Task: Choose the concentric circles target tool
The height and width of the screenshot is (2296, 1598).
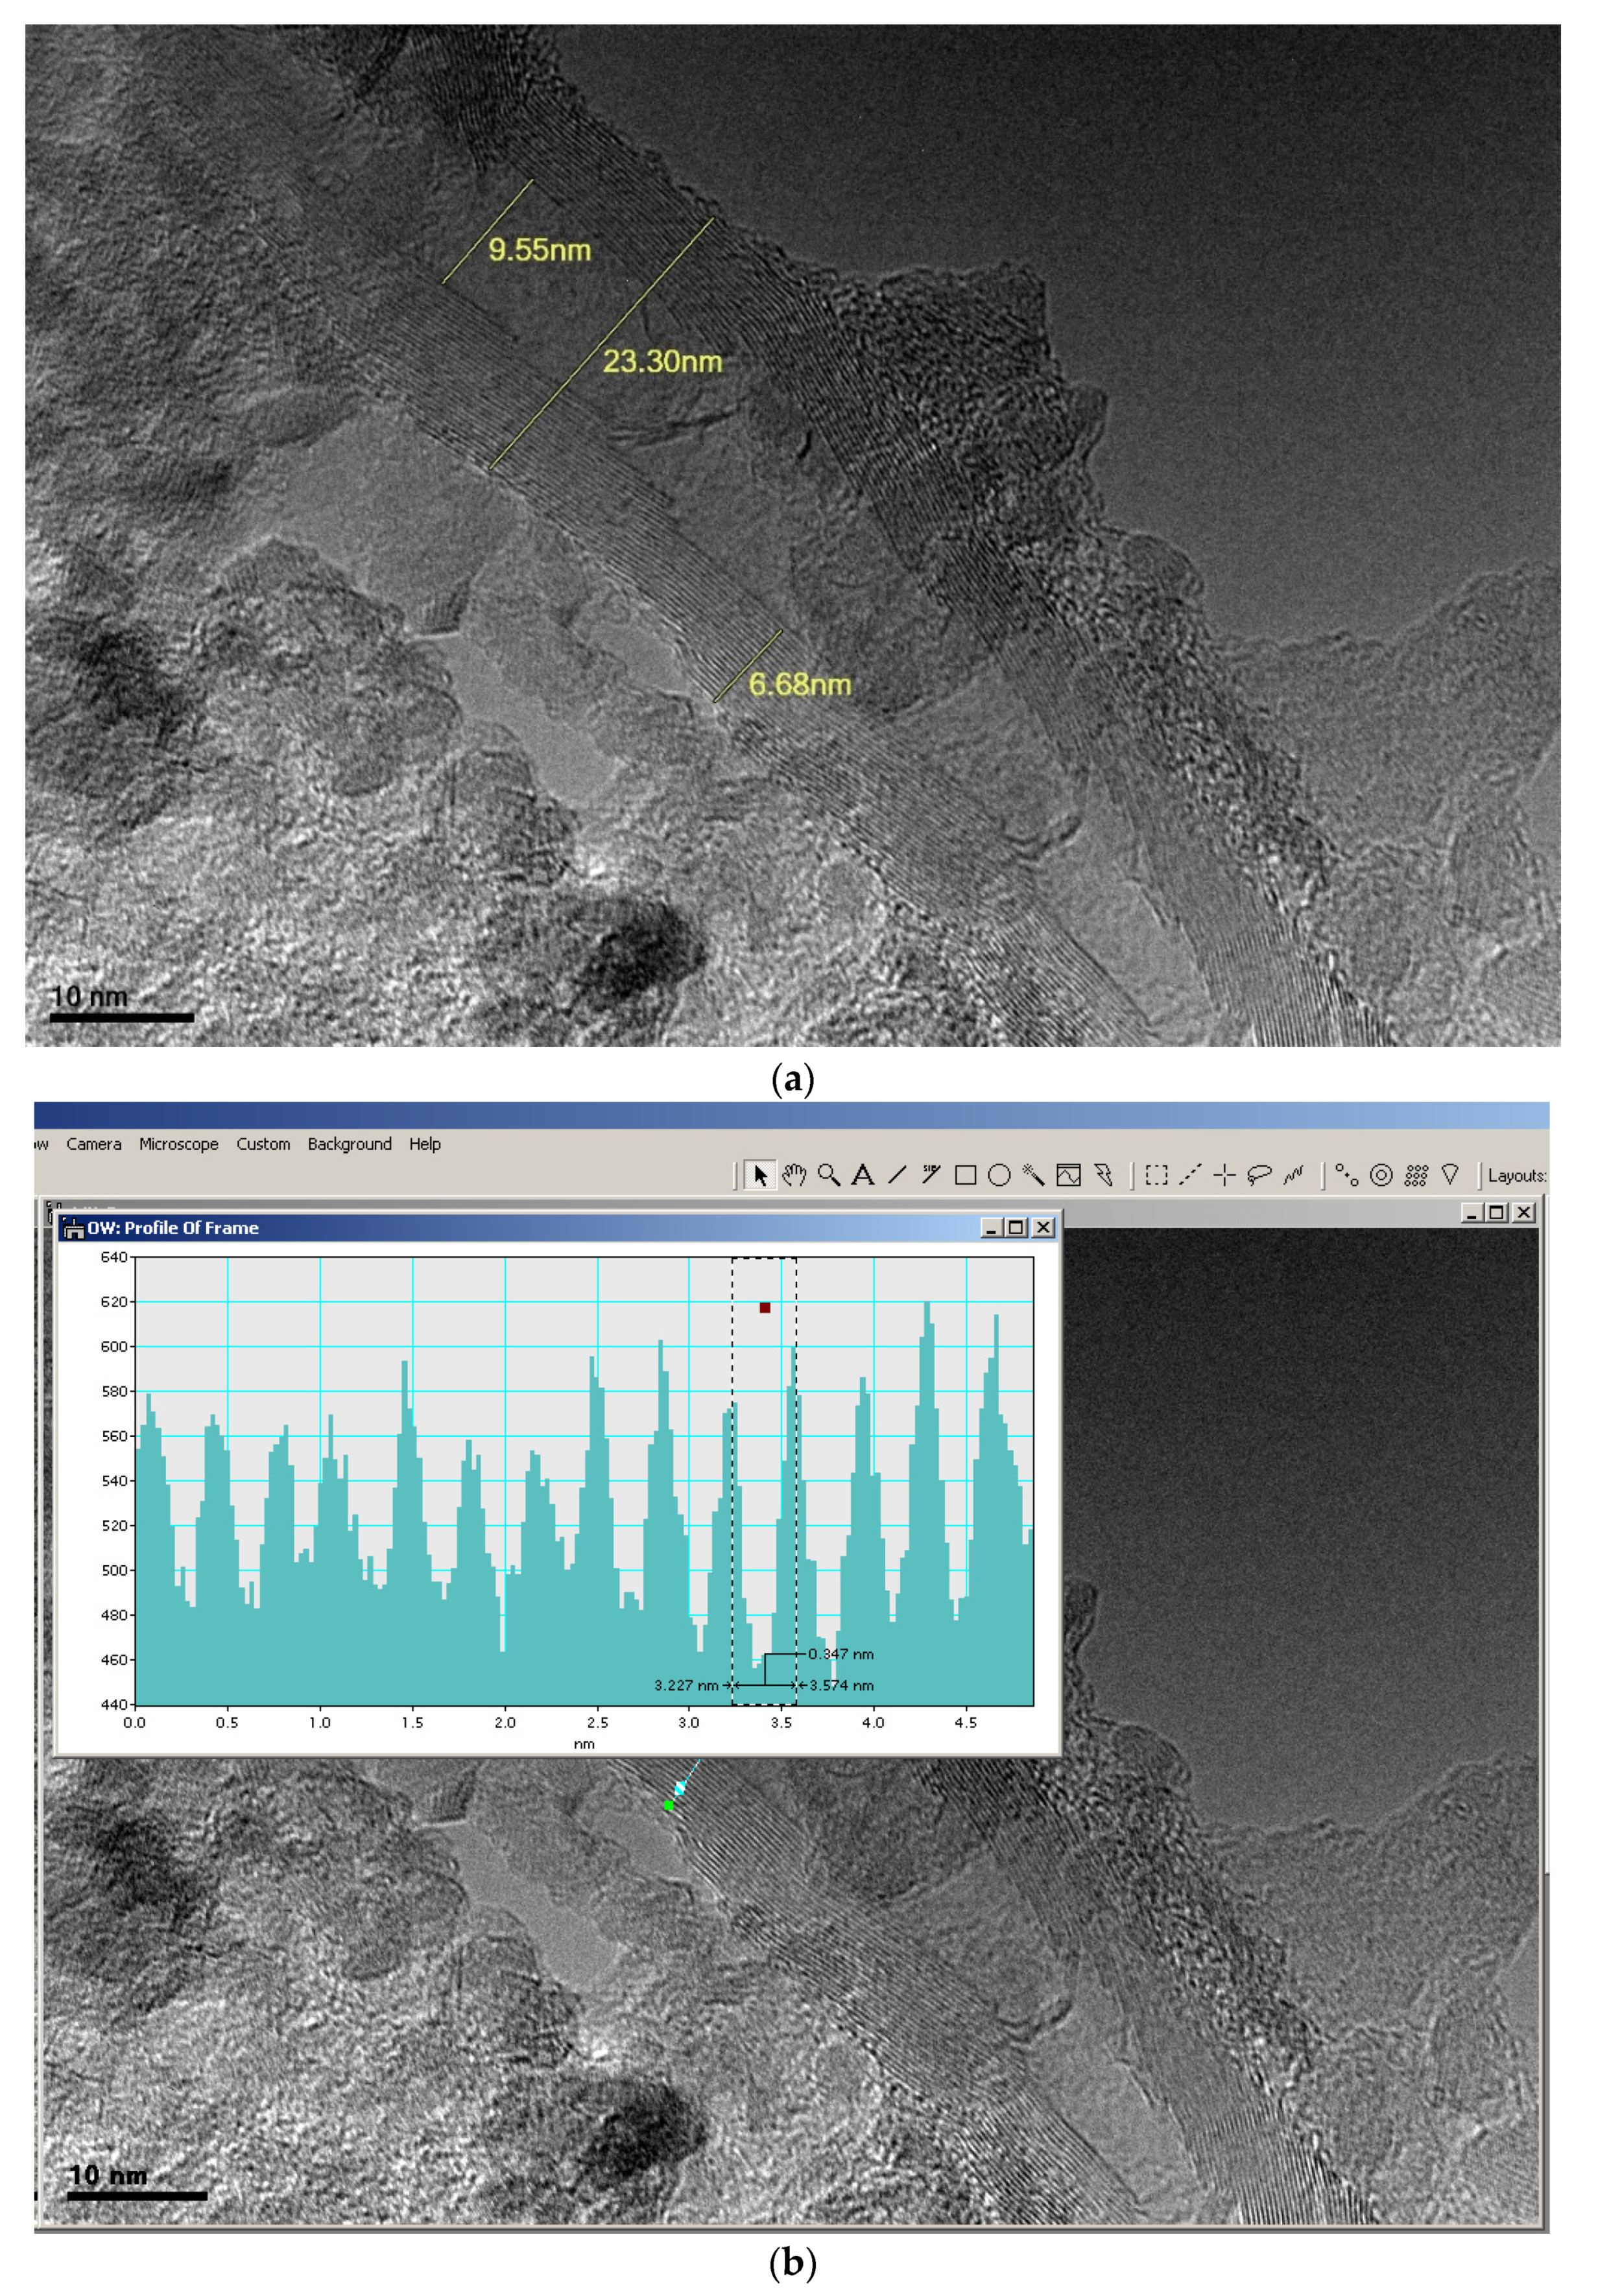Action: tap(1381, 1175)
